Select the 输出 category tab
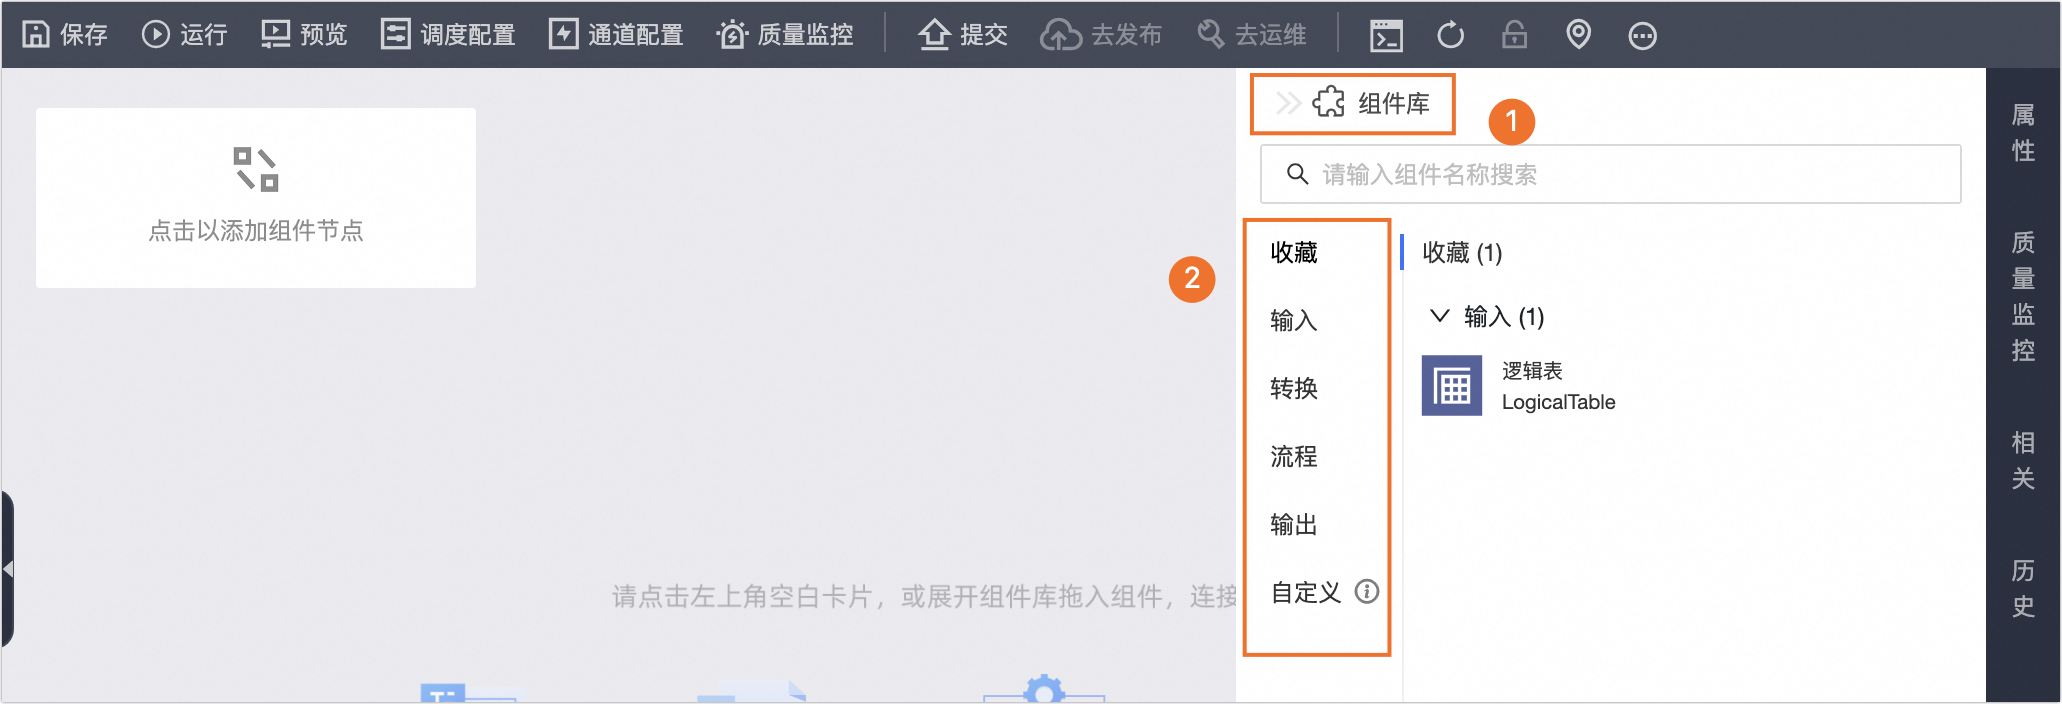The image size is (2062, 704). point(1294,525)
